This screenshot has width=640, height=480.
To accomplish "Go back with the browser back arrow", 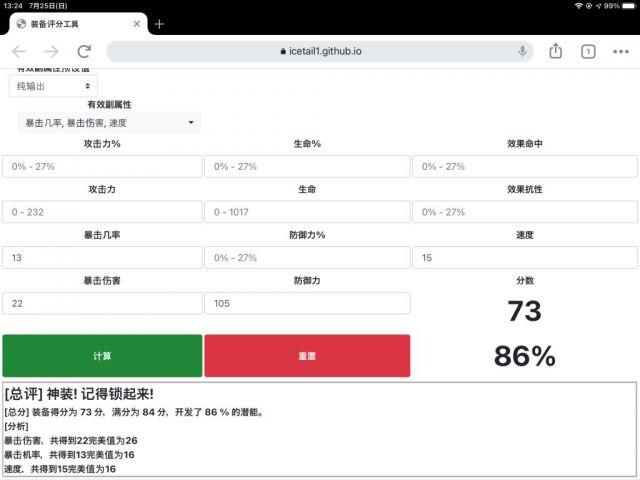I will (x=19, y=51).
